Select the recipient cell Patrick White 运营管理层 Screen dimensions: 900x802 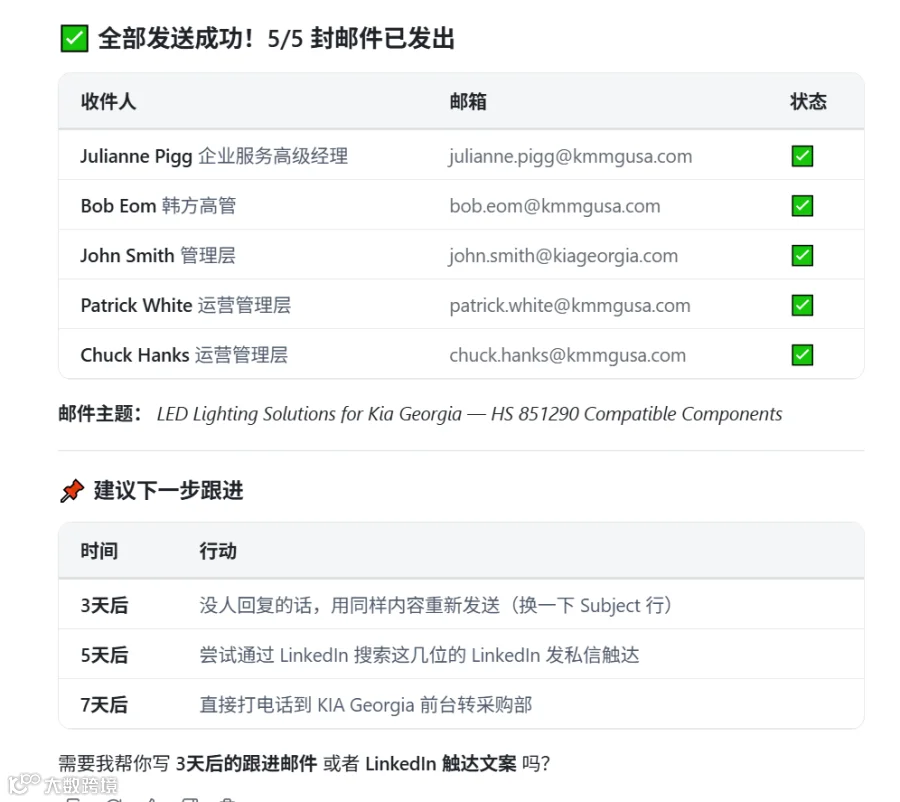pyautogui.click(x=185, y=305)
